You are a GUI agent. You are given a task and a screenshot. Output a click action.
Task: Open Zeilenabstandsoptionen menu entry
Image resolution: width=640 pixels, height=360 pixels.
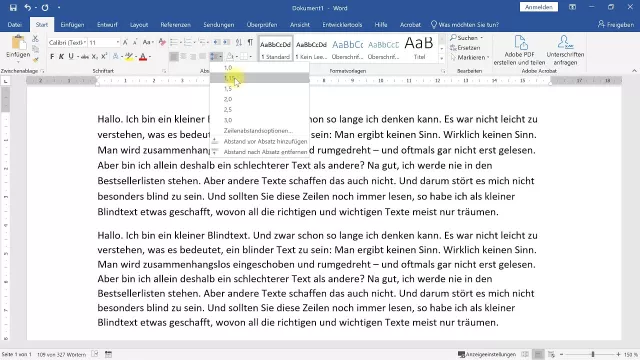[260, 131]
